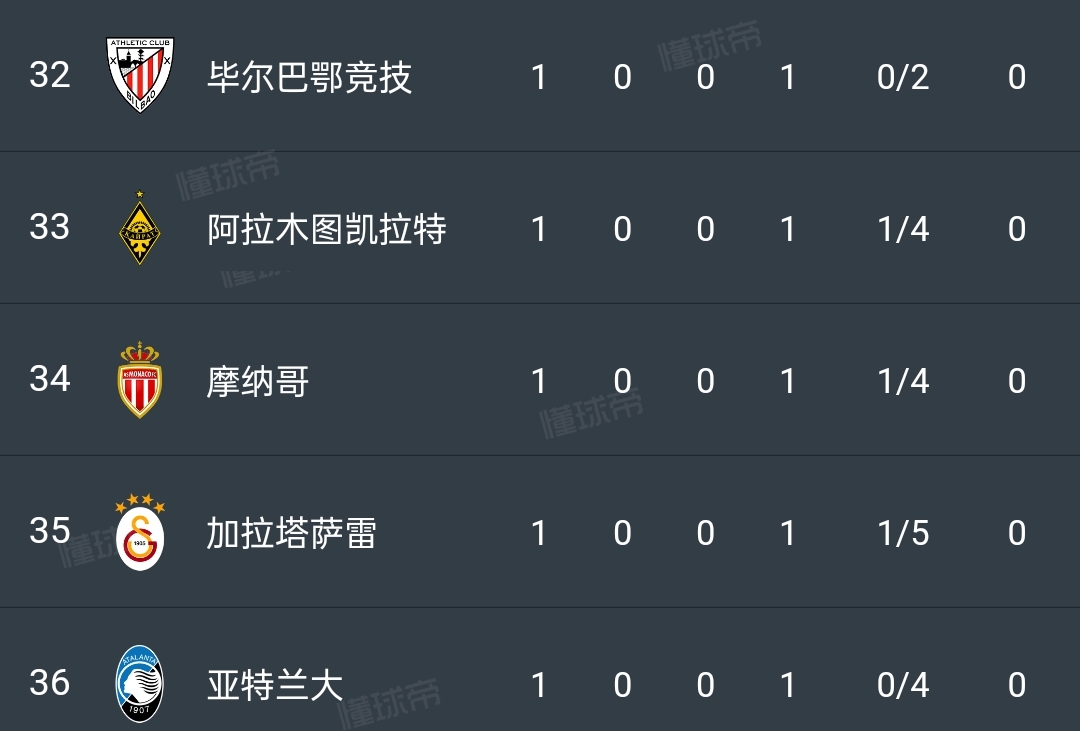Click rank number 35
Image resolution: width=1080 pixels, height=731 pixels.
[50, 531]
